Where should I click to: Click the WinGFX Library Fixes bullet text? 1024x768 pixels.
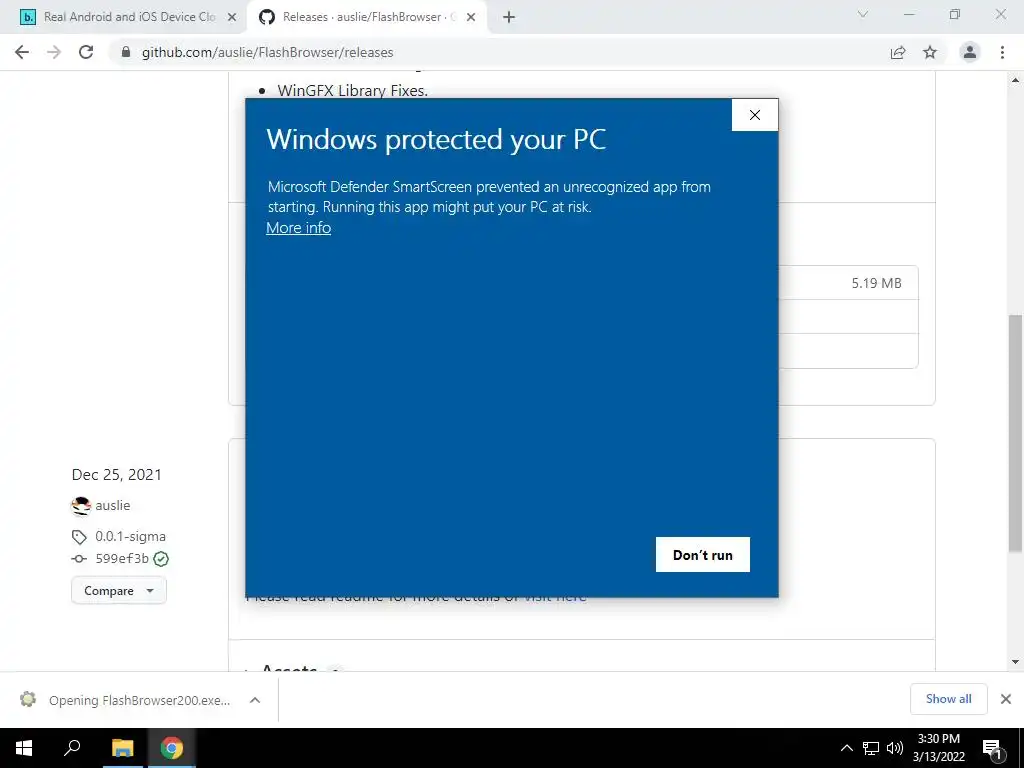[353, 90]
